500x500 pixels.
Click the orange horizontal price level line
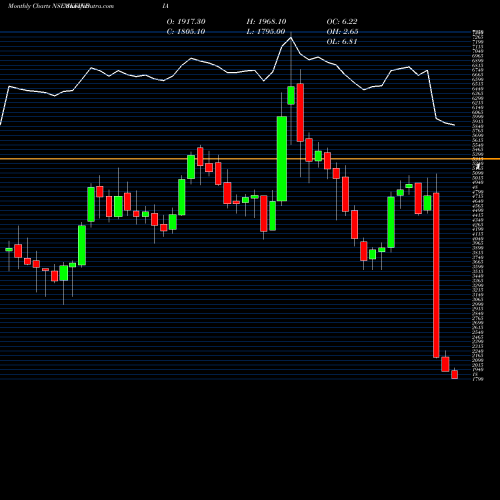click(250, 159)
